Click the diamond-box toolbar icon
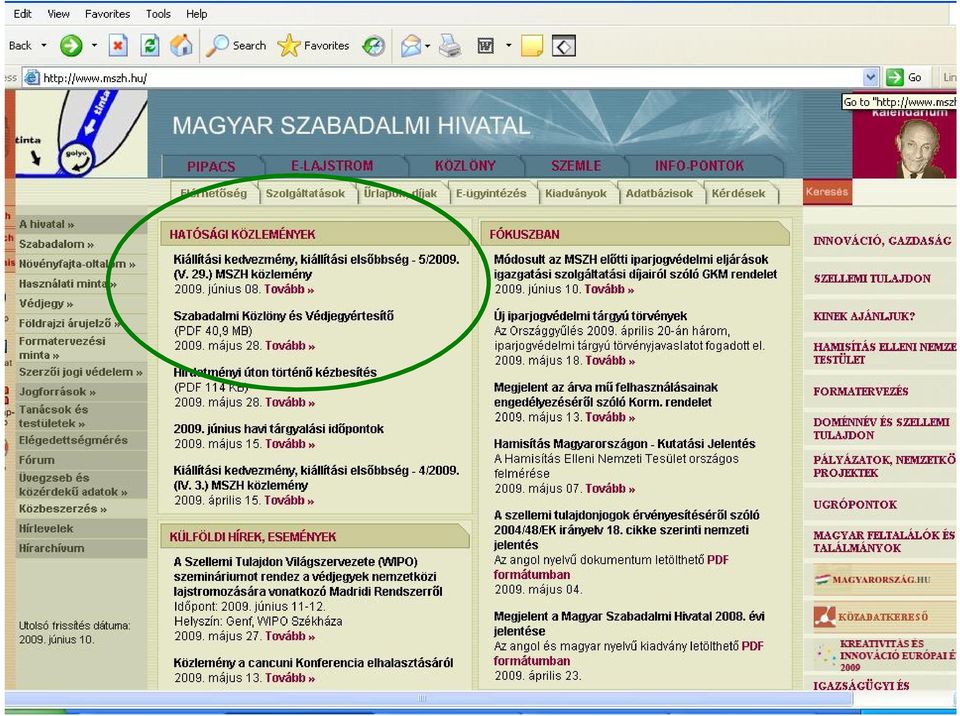 pyautogui.click(x=564, y=45)
